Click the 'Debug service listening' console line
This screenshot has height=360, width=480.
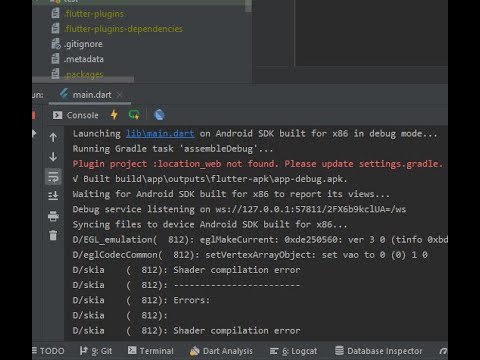click(x=239, y=209)
